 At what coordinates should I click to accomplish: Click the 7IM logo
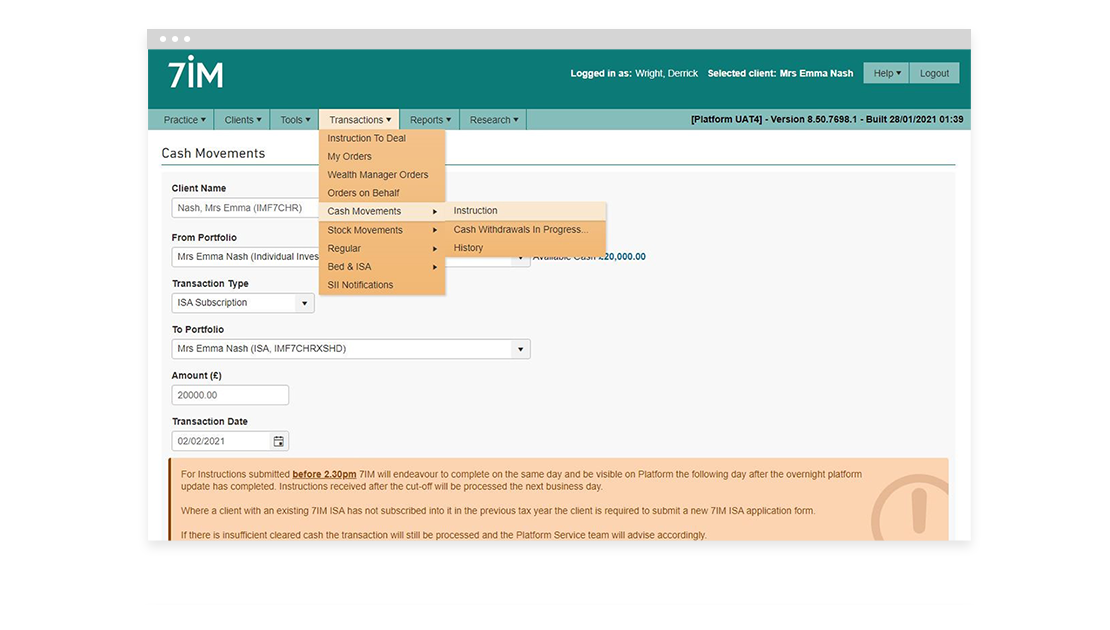pos(195,72)
